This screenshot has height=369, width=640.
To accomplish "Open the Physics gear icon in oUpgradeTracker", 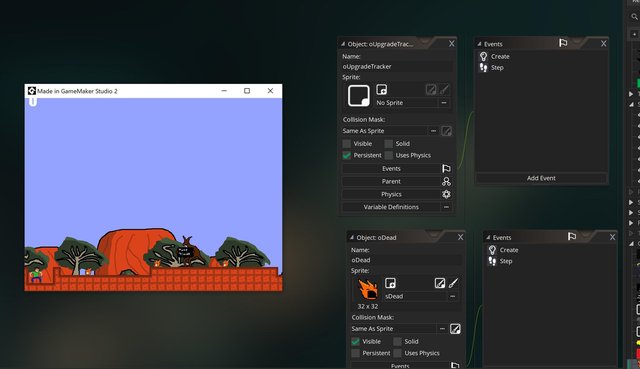I will 446,194.
